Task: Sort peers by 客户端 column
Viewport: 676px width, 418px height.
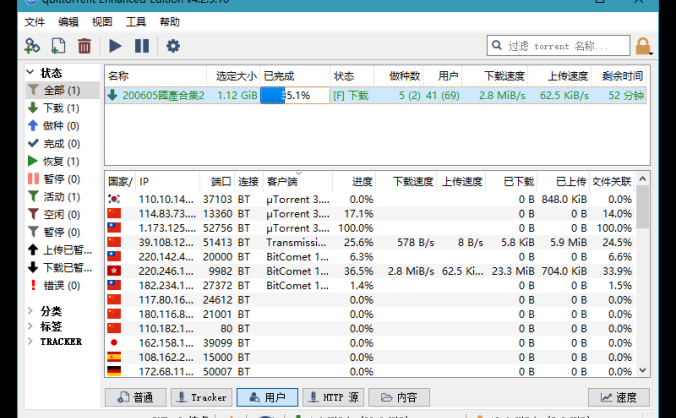Action: (297, 181)
